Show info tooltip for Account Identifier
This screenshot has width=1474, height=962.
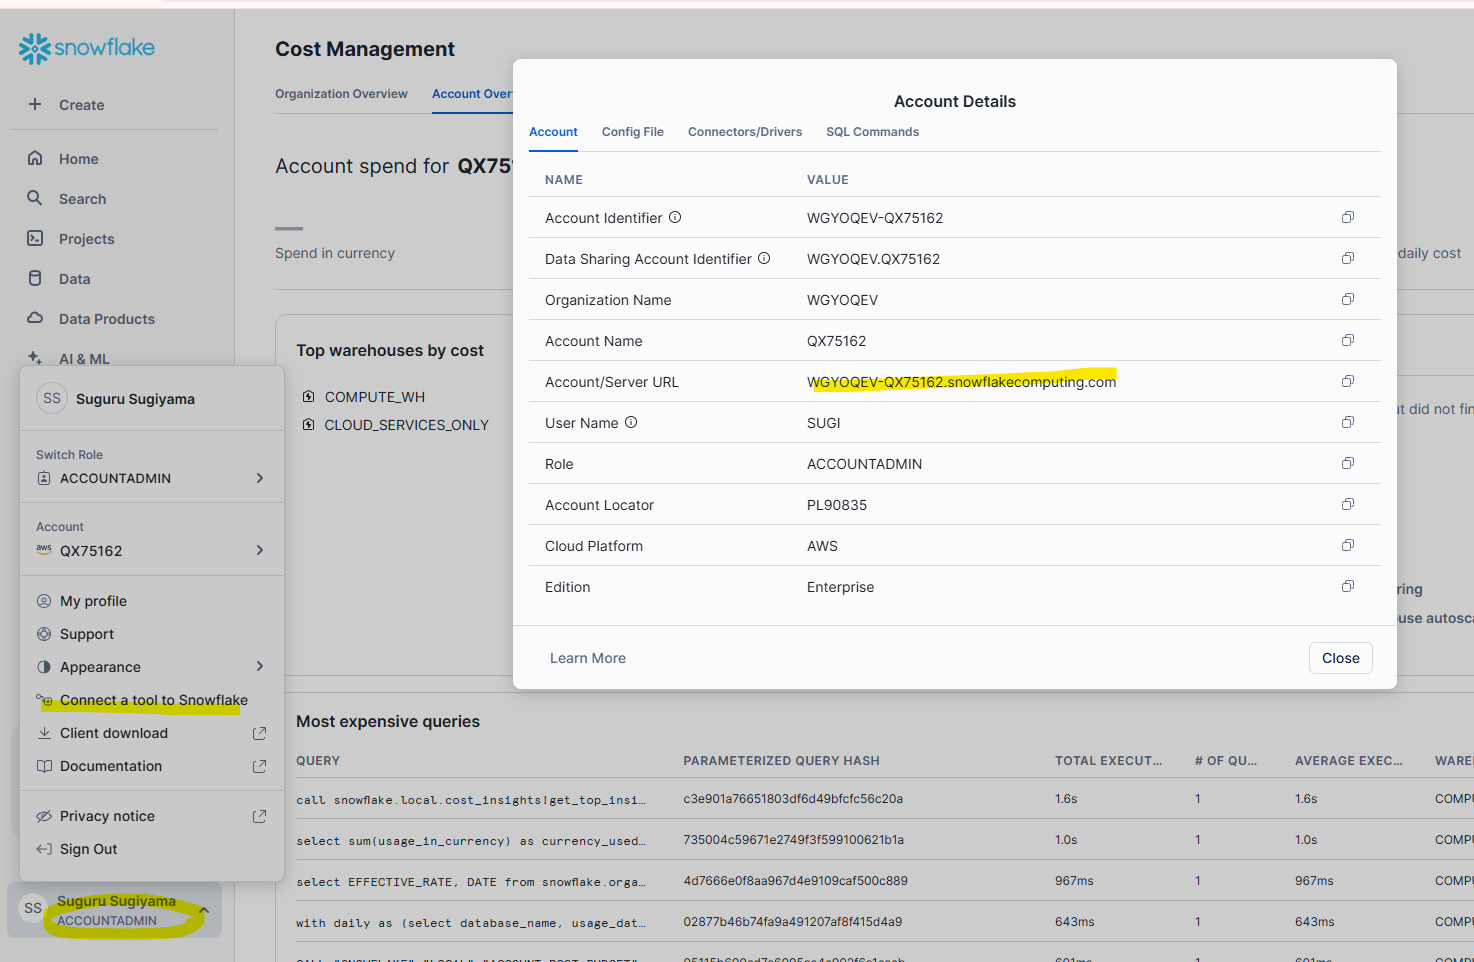[675, 217]
